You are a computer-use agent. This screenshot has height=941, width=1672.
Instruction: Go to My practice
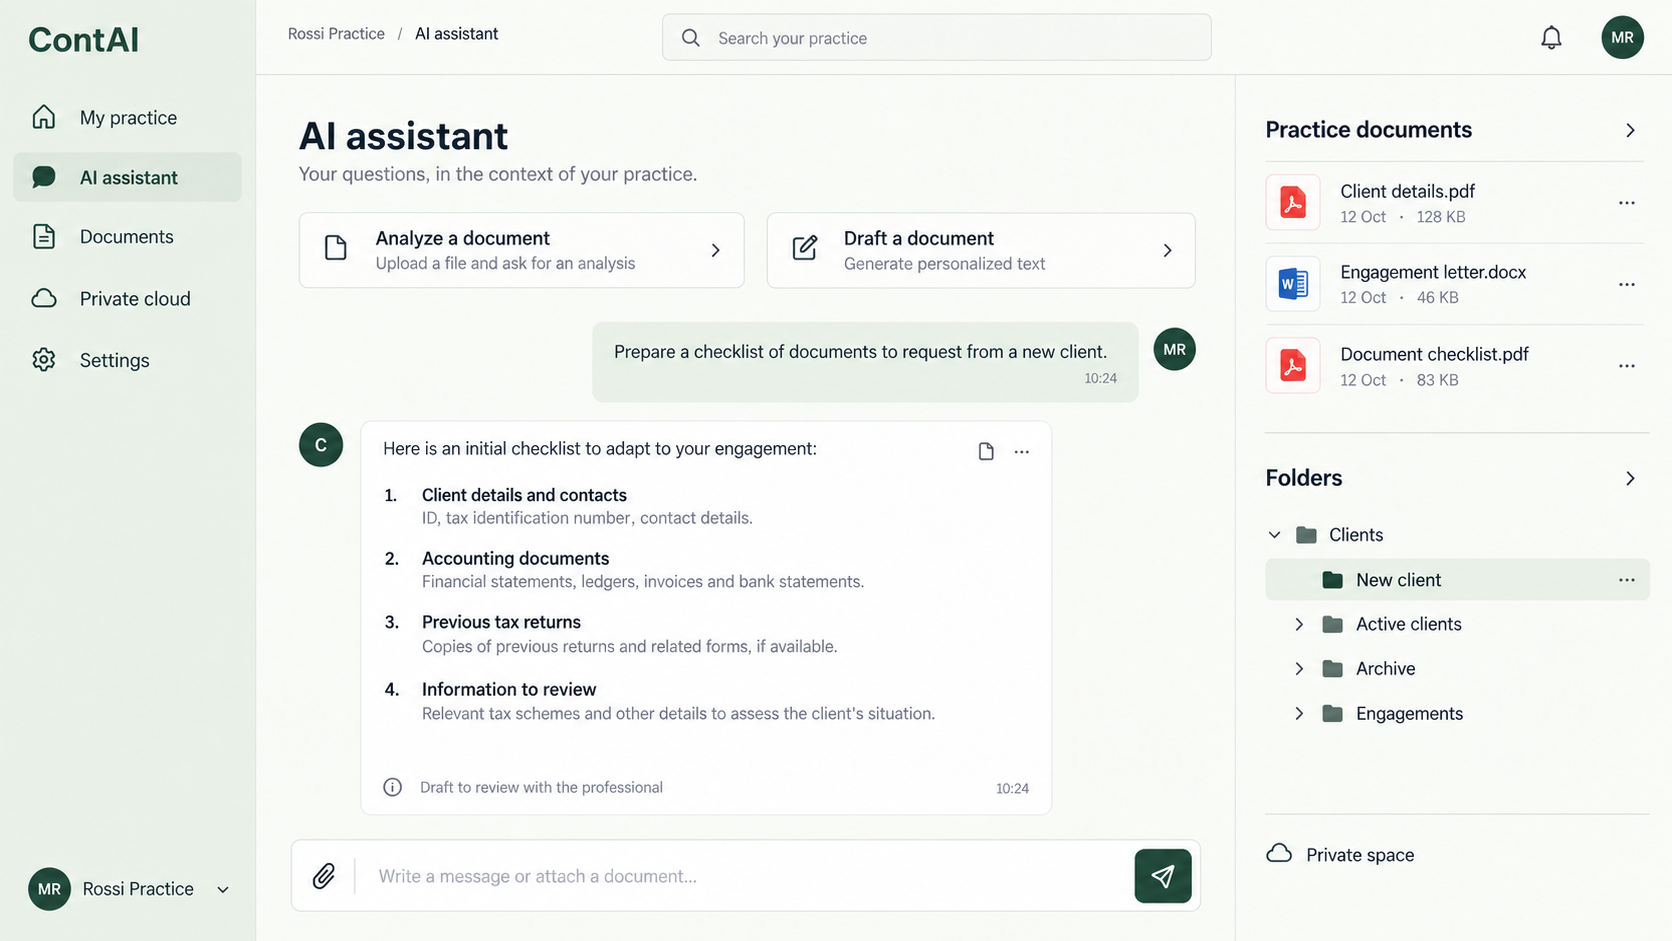coord(128,117)
